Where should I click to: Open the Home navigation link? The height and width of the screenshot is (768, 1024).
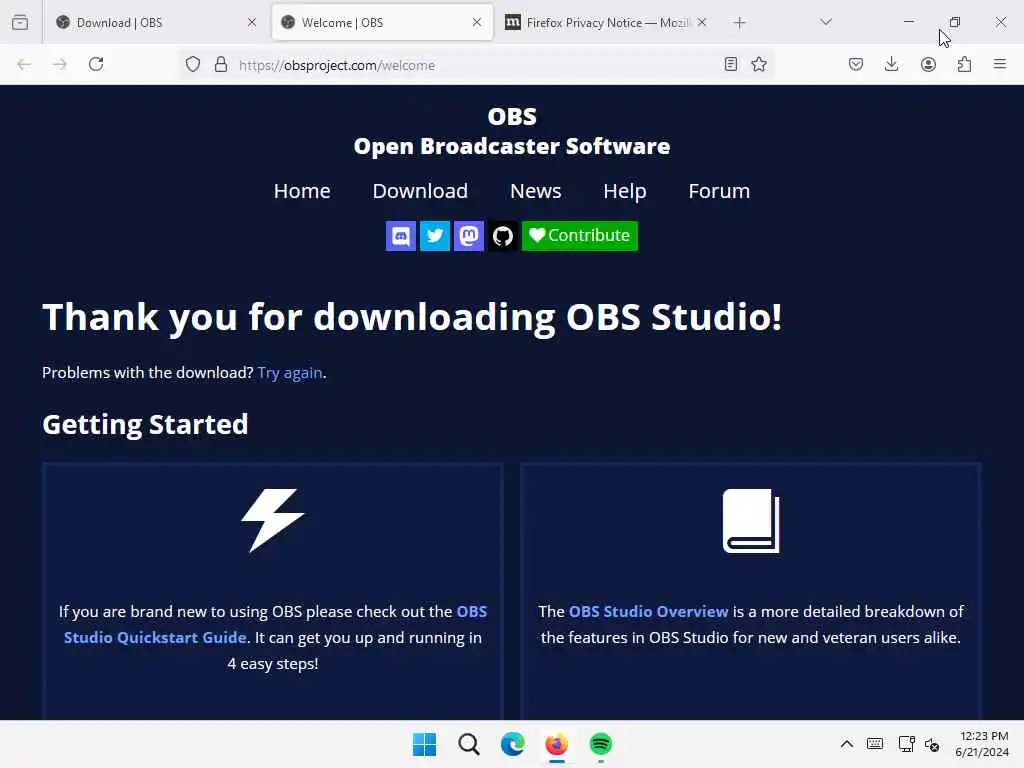tap(302, 191)
